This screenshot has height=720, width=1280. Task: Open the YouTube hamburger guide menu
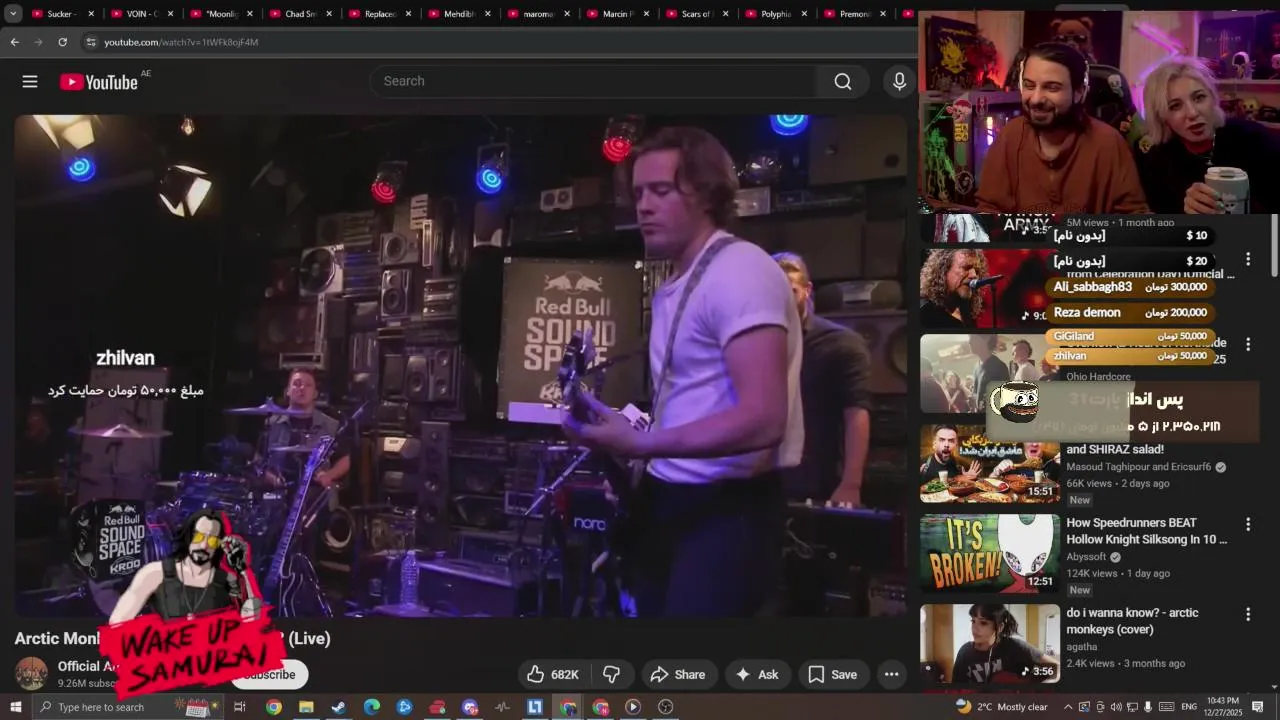click(x=30, y=82)
